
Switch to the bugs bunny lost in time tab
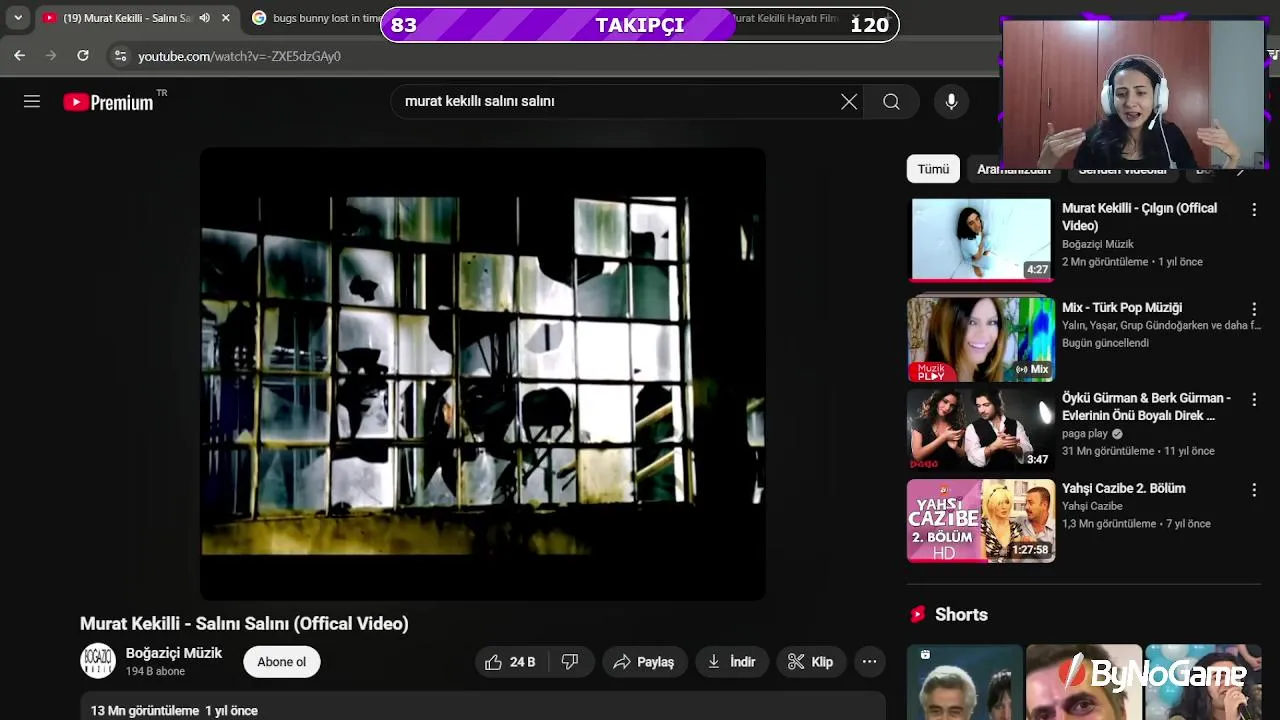pos(318,18)
